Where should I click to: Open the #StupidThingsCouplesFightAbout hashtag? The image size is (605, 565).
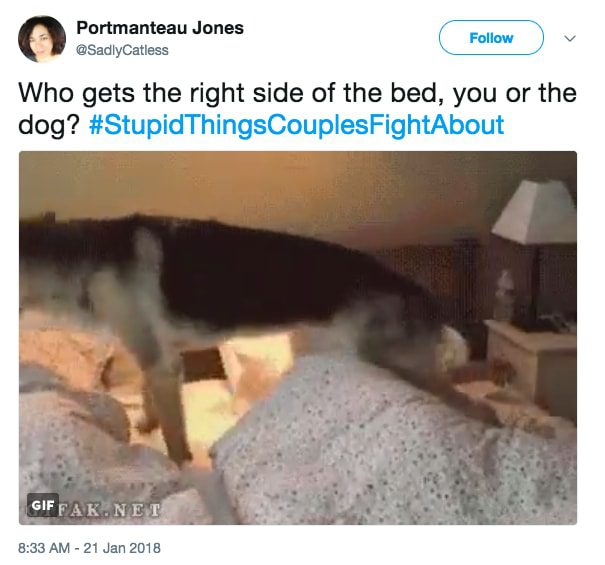pyautogui.click(x=296, y=125)
